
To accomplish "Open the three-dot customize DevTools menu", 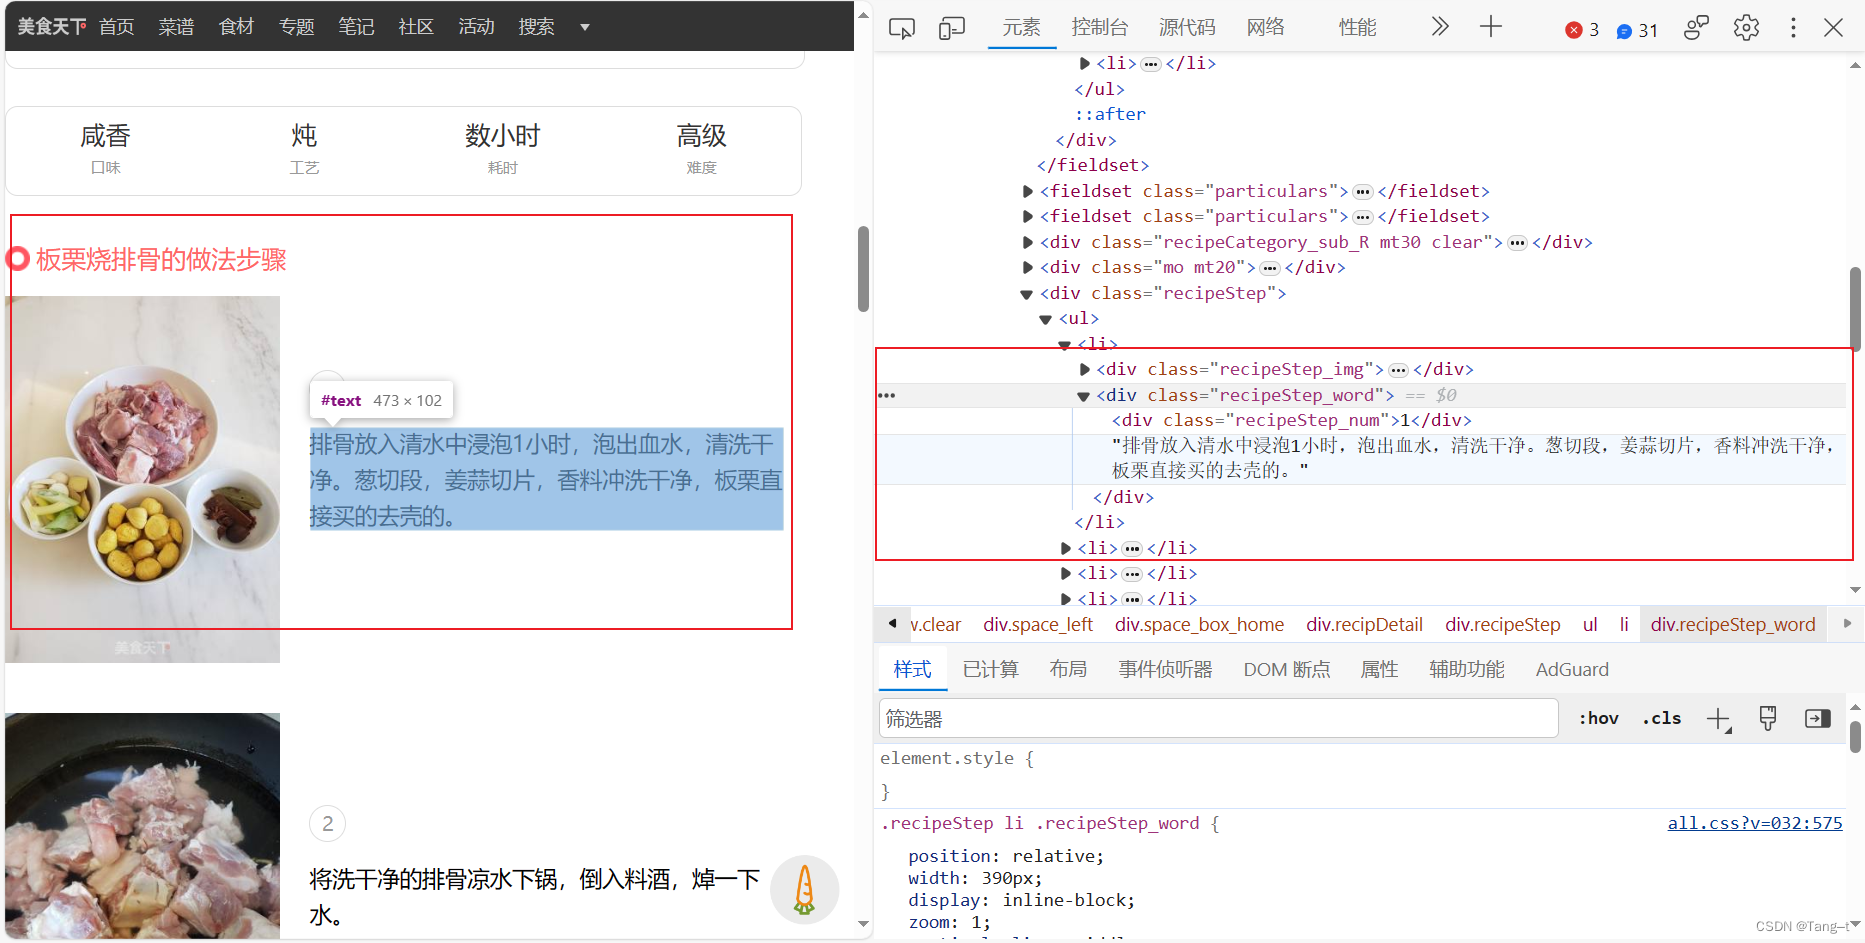I will pyautogui.click(x=1793, y=27).
